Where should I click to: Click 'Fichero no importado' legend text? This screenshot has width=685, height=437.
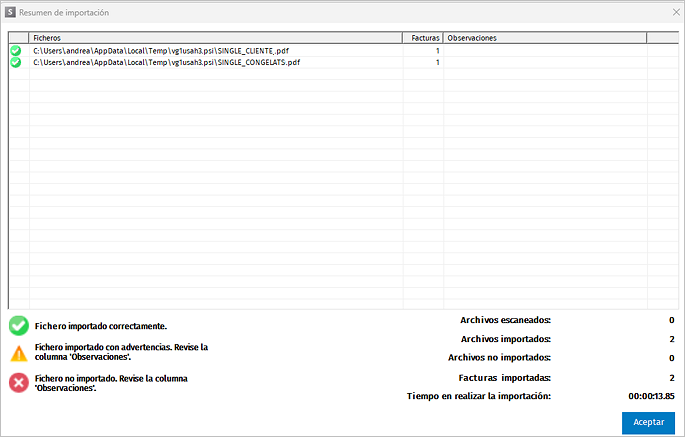coord(111,383)
